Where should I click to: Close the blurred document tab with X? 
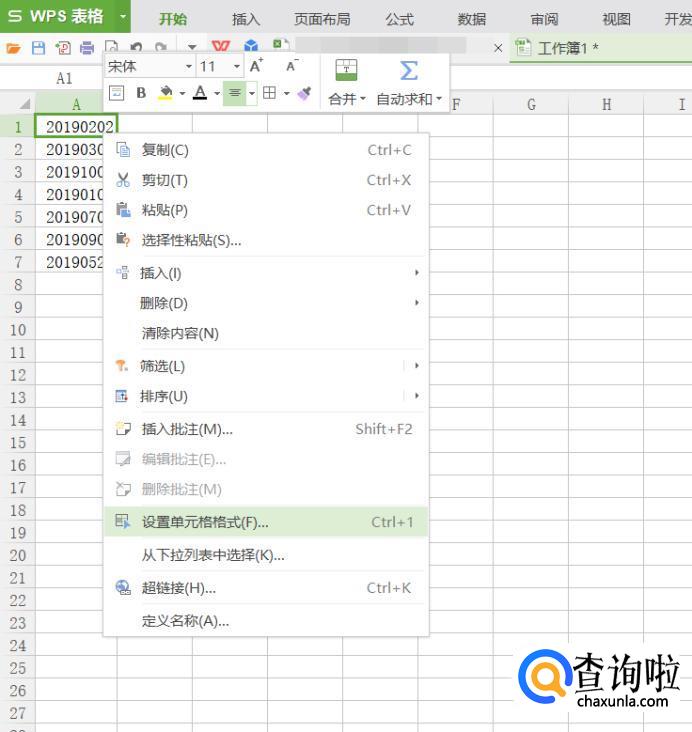498,48
